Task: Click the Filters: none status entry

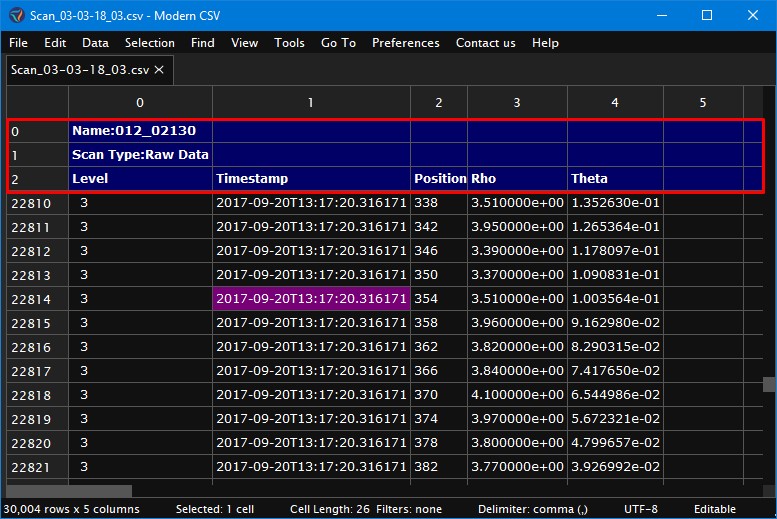Action: coord(409,509)
